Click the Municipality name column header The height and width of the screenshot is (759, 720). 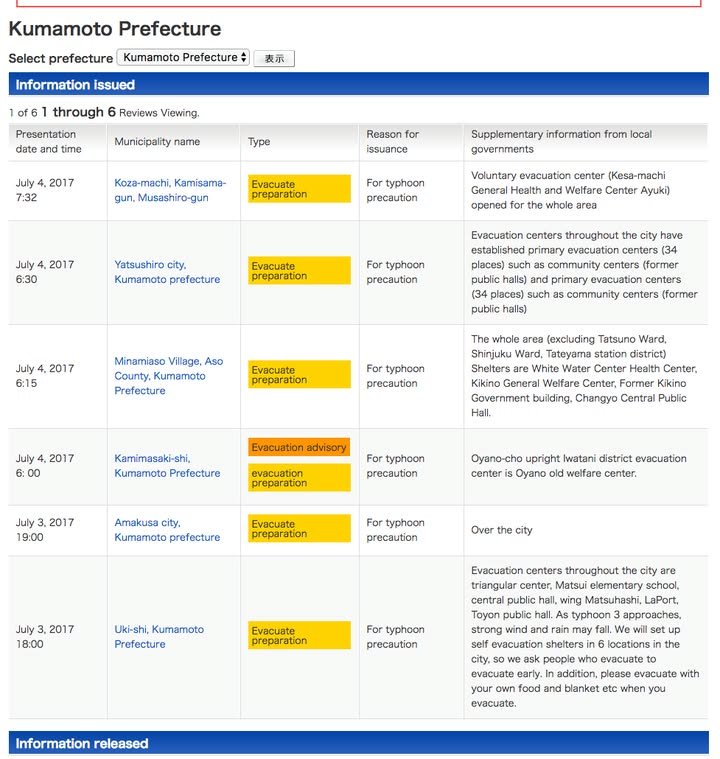pyautogui.click(x=157, y=142)
